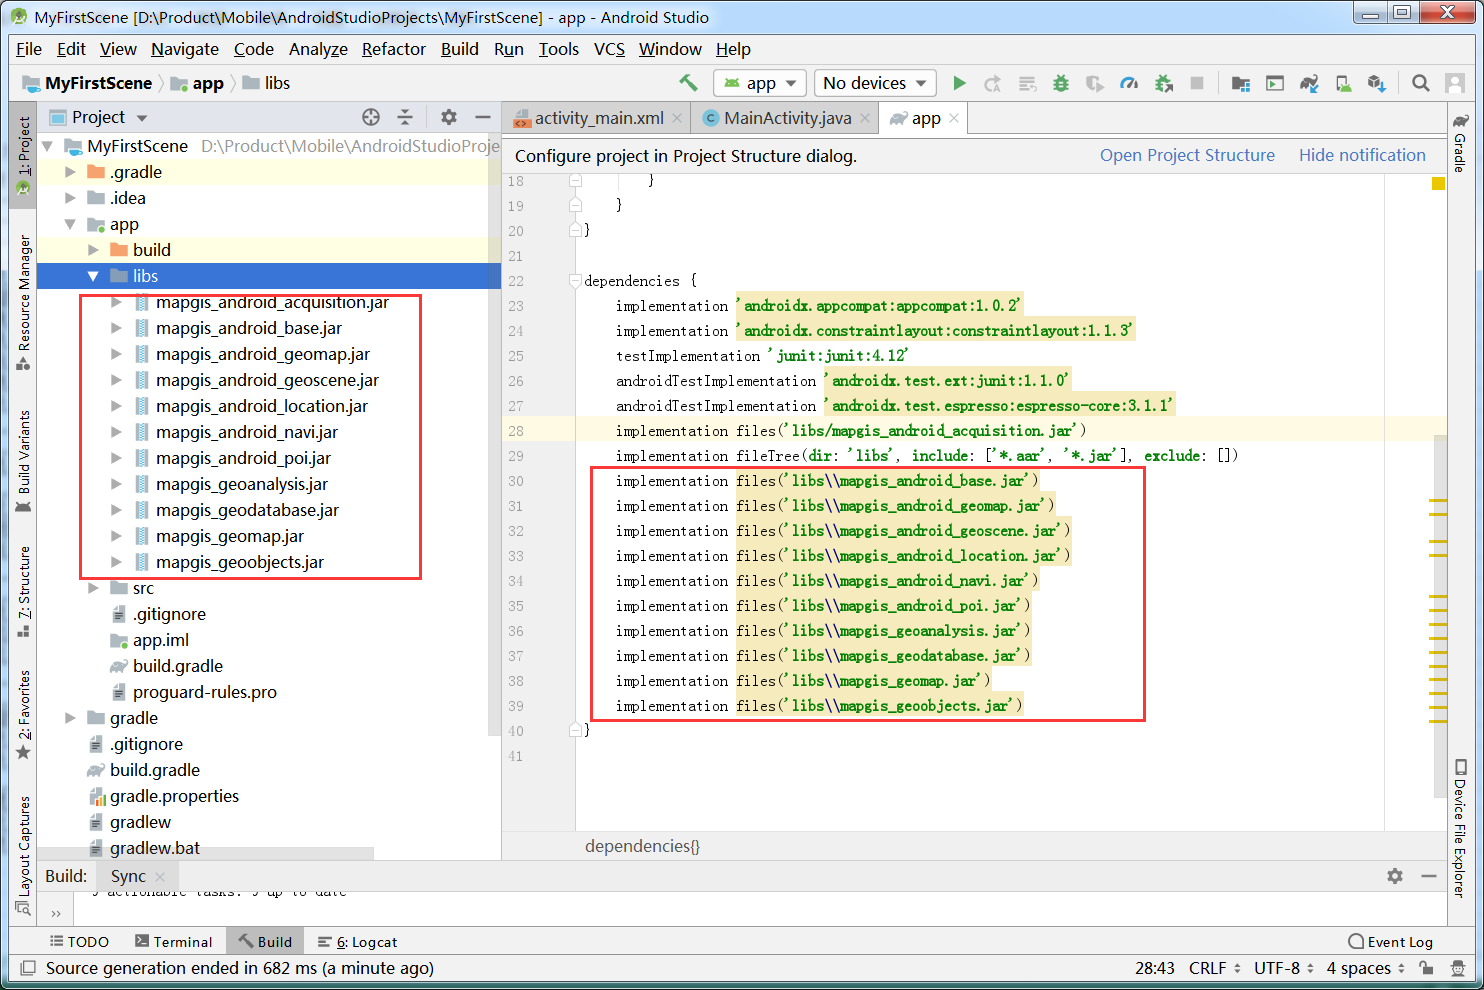Expand the .gradle folder
This screenshot has width=1484, height=990.
(x=70, y=172)
